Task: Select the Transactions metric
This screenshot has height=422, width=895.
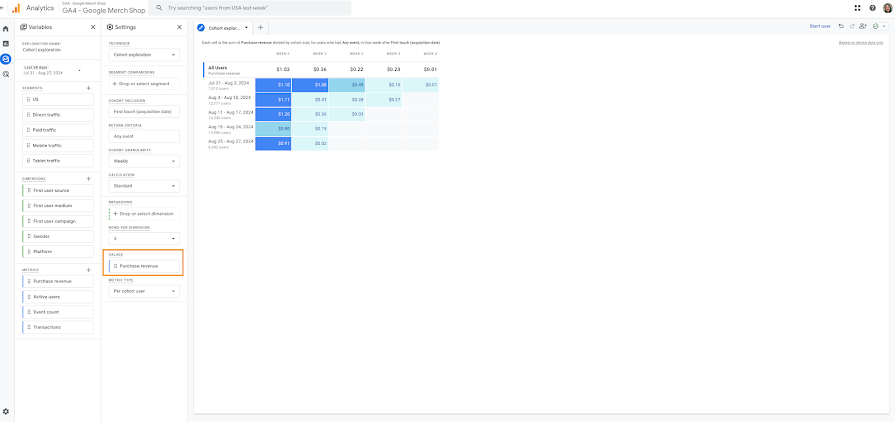Action: (x=58, y=327)
